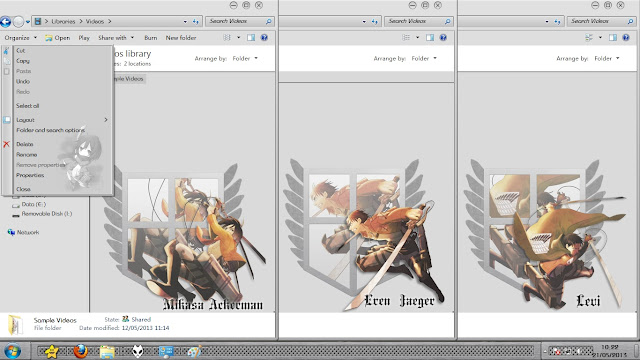Image resolution: width=640 pixels, height=360 pixels.
Task: Expand the Share with dropdown
Action: 116,38
